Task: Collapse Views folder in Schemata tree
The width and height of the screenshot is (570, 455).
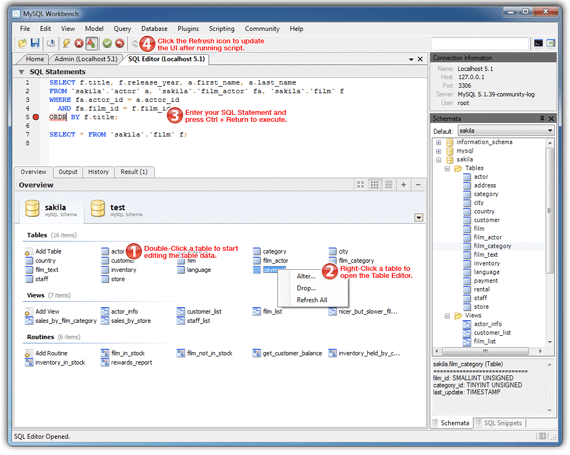Action: tap(447, 316)
